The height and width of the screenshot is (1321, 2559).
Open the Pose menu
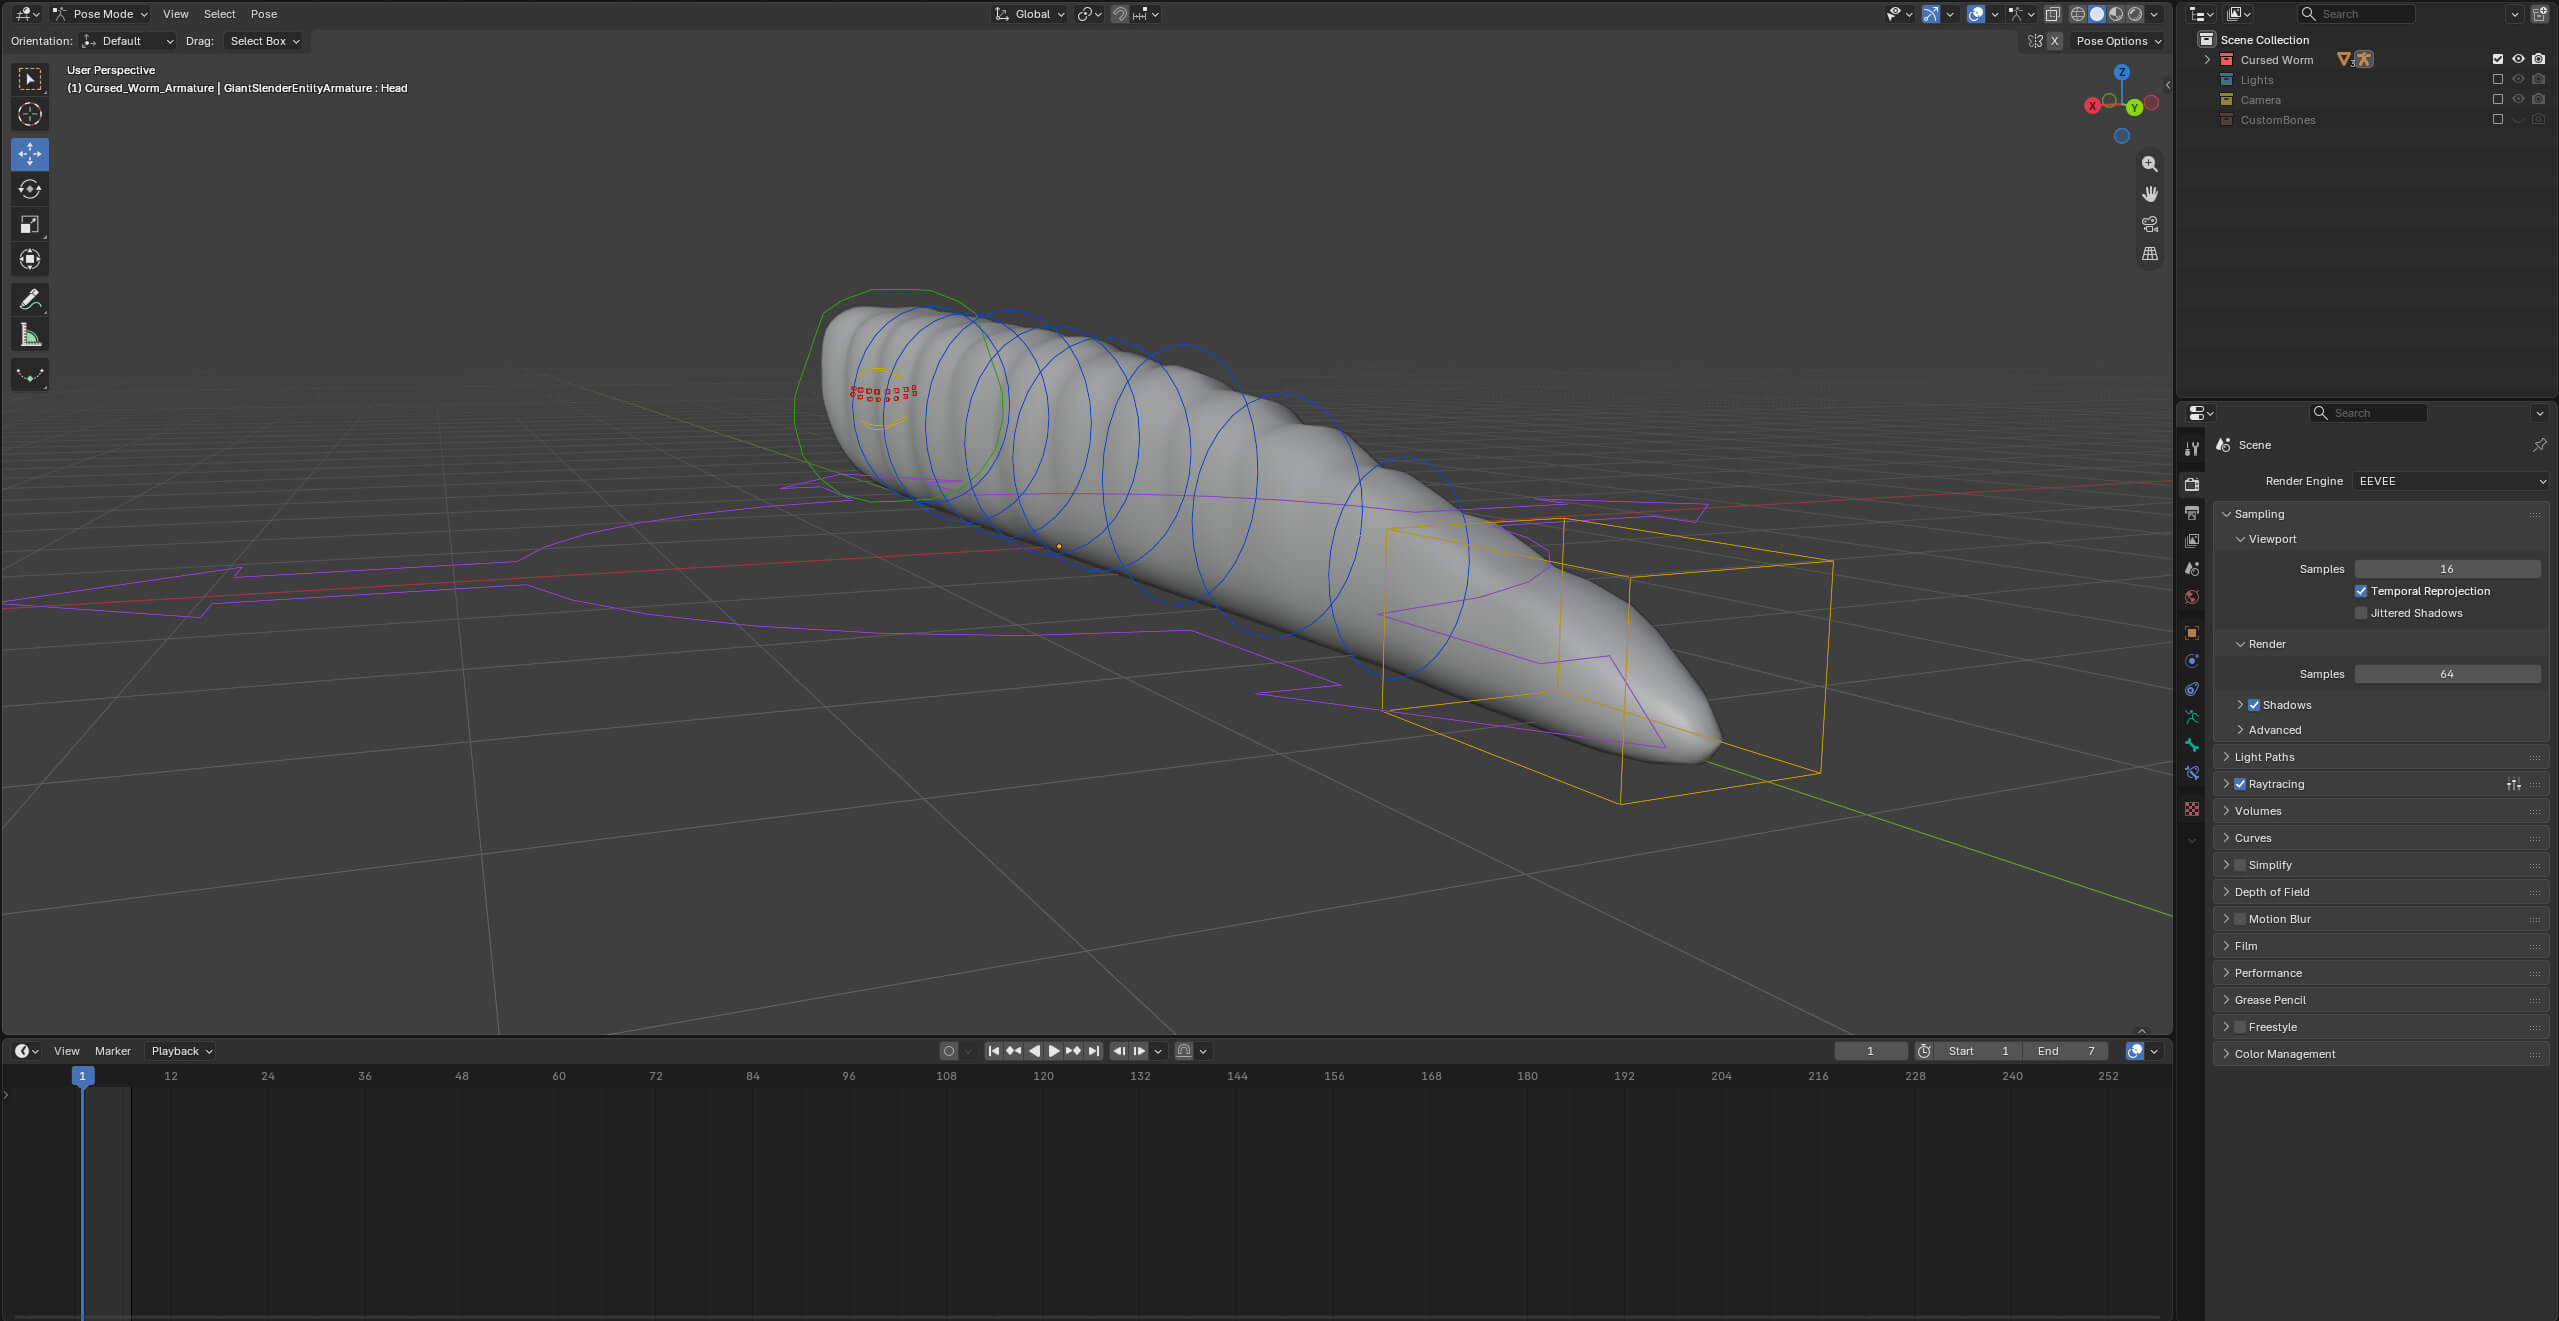tap(264, 14)
